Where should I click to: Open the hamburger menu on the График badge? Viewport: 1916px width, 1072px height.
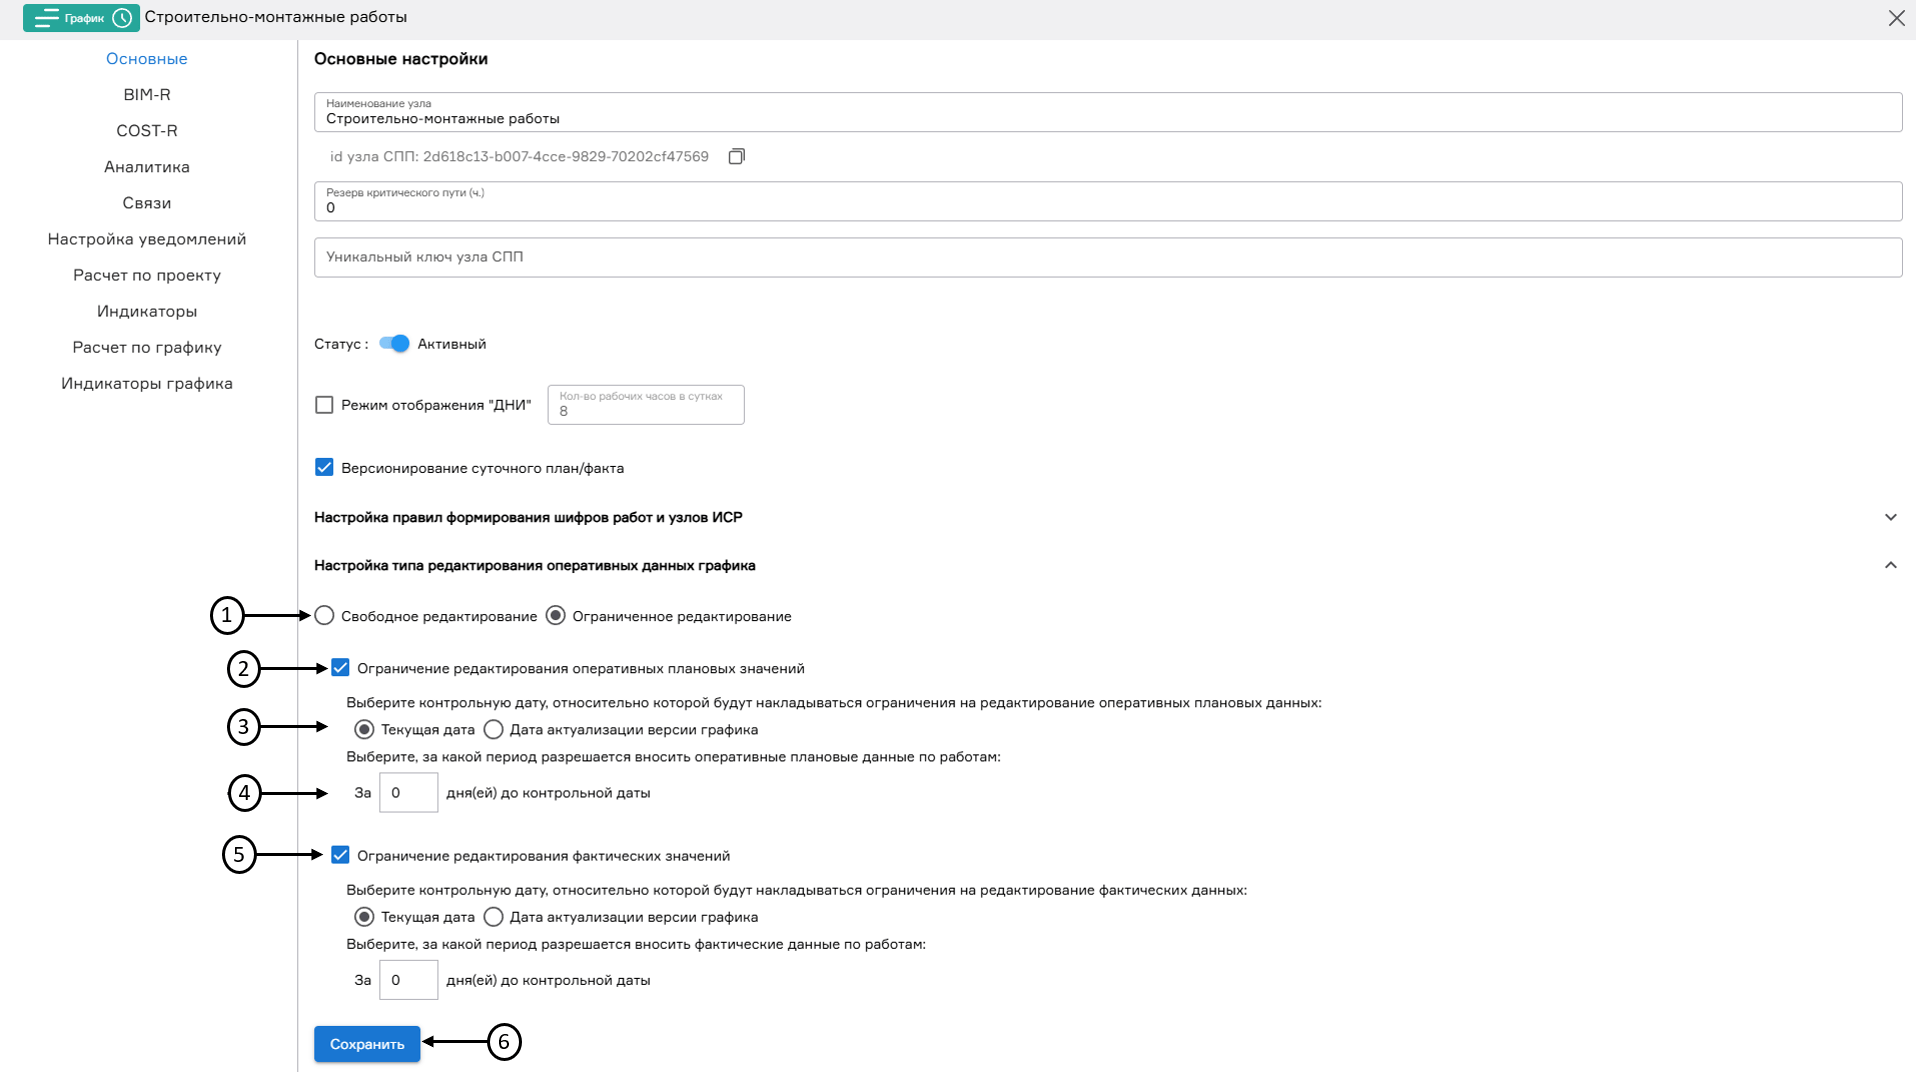(x=46, y=17)
